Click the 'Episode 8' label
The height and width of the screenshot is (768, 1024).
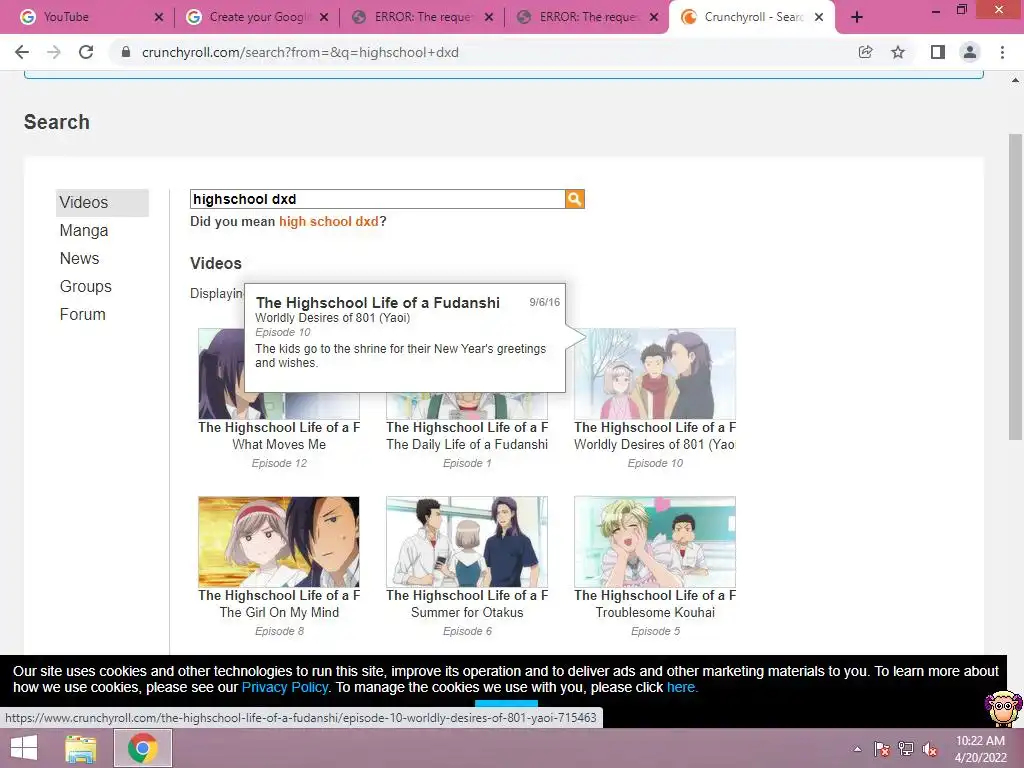(280, 632)
